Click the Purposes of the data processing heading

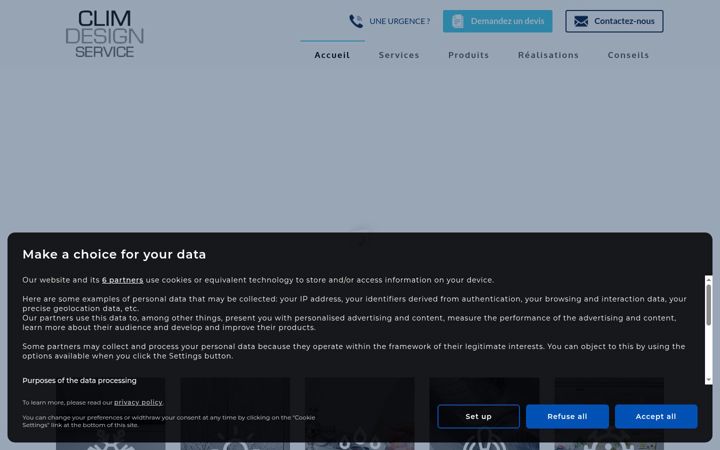point(79,381)
